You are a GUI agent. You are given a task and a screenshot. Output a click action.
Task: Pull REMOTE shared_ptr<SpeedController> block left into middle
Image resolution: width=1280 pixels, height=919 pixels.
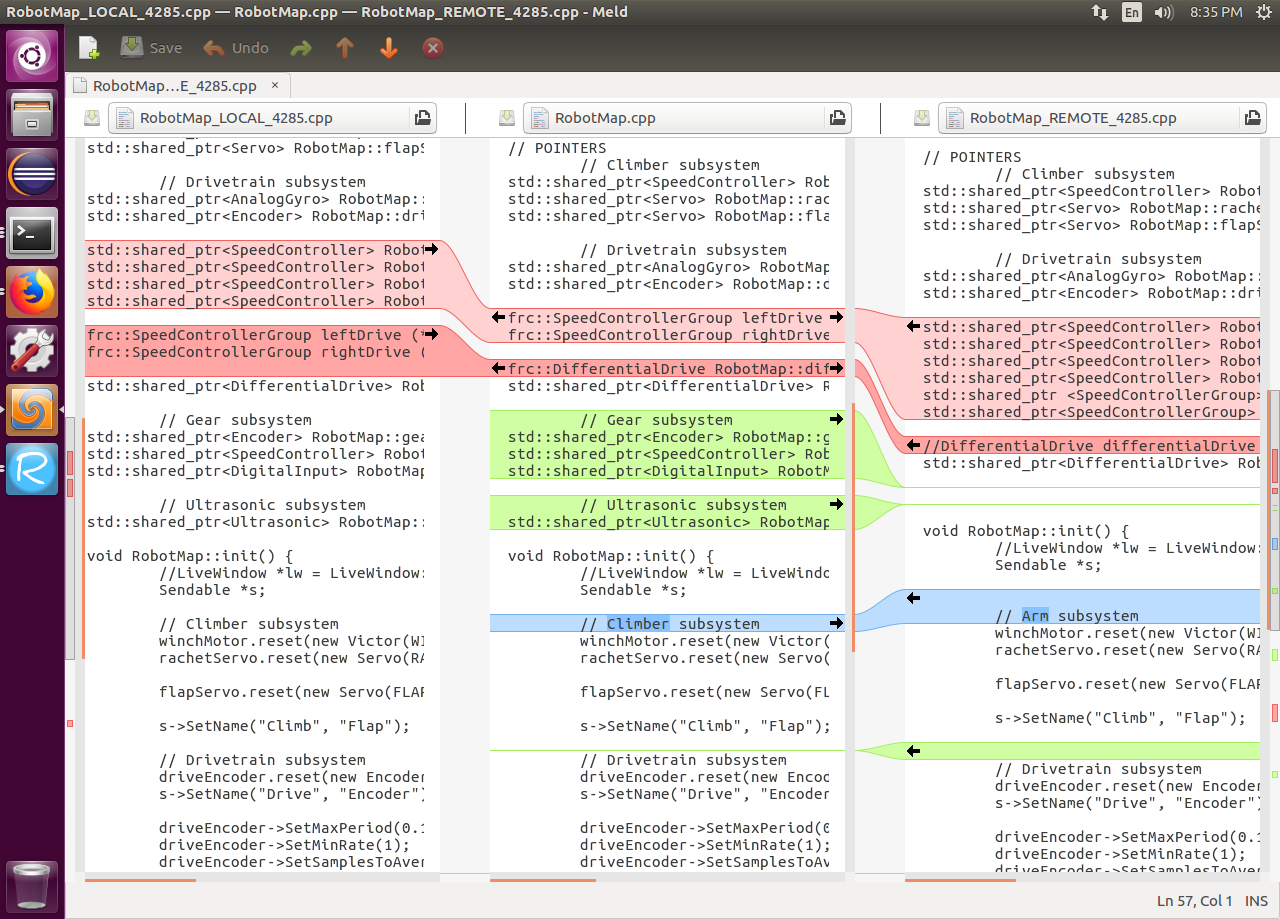pyautogui.click(x=913, y=326)
